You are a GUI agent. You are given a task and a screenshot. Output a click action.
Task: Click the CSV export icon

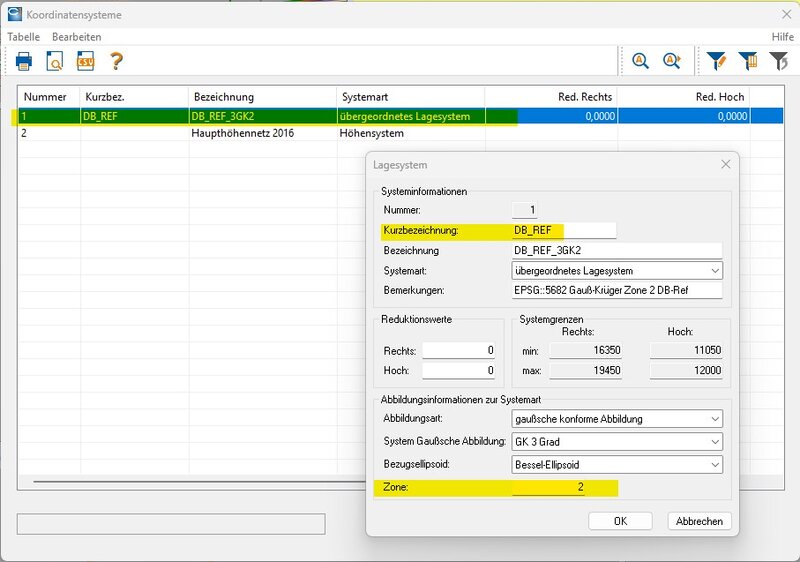click(85, 62)
